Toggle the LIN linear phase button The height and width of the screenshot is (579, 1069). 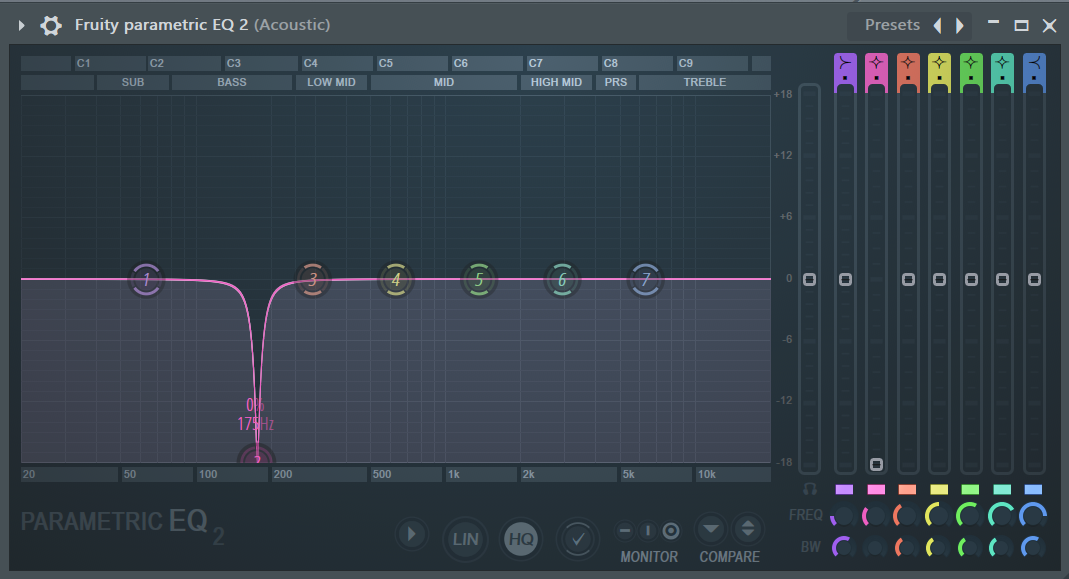[x=466, y=539]
